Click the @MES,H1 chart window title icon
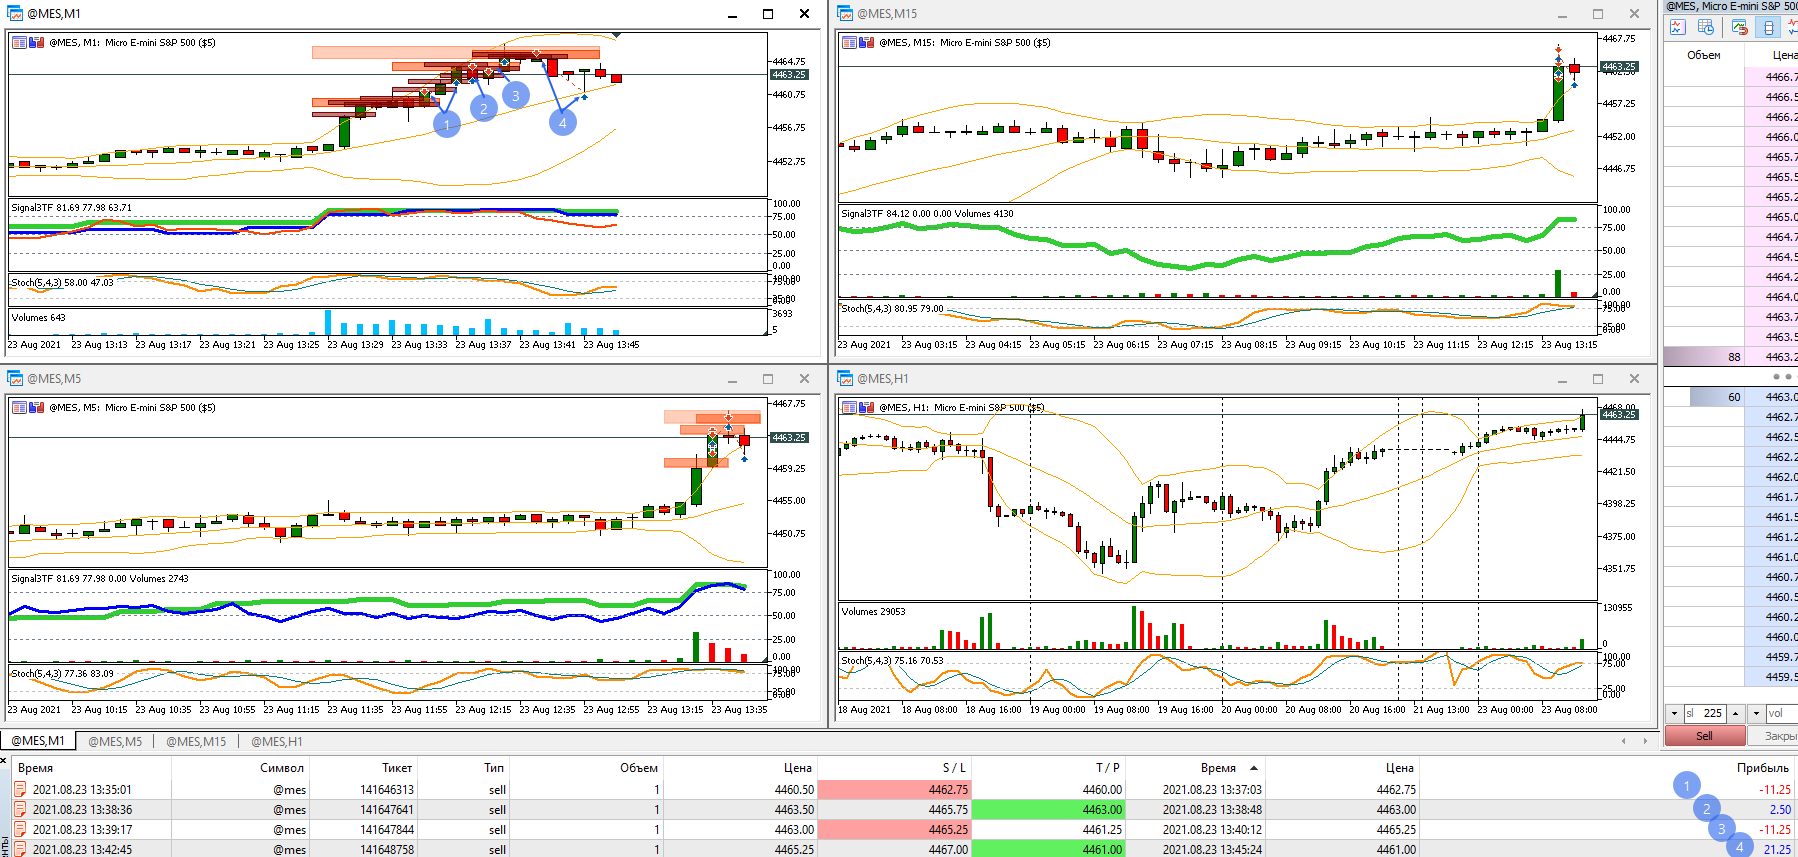 point(845,379)
